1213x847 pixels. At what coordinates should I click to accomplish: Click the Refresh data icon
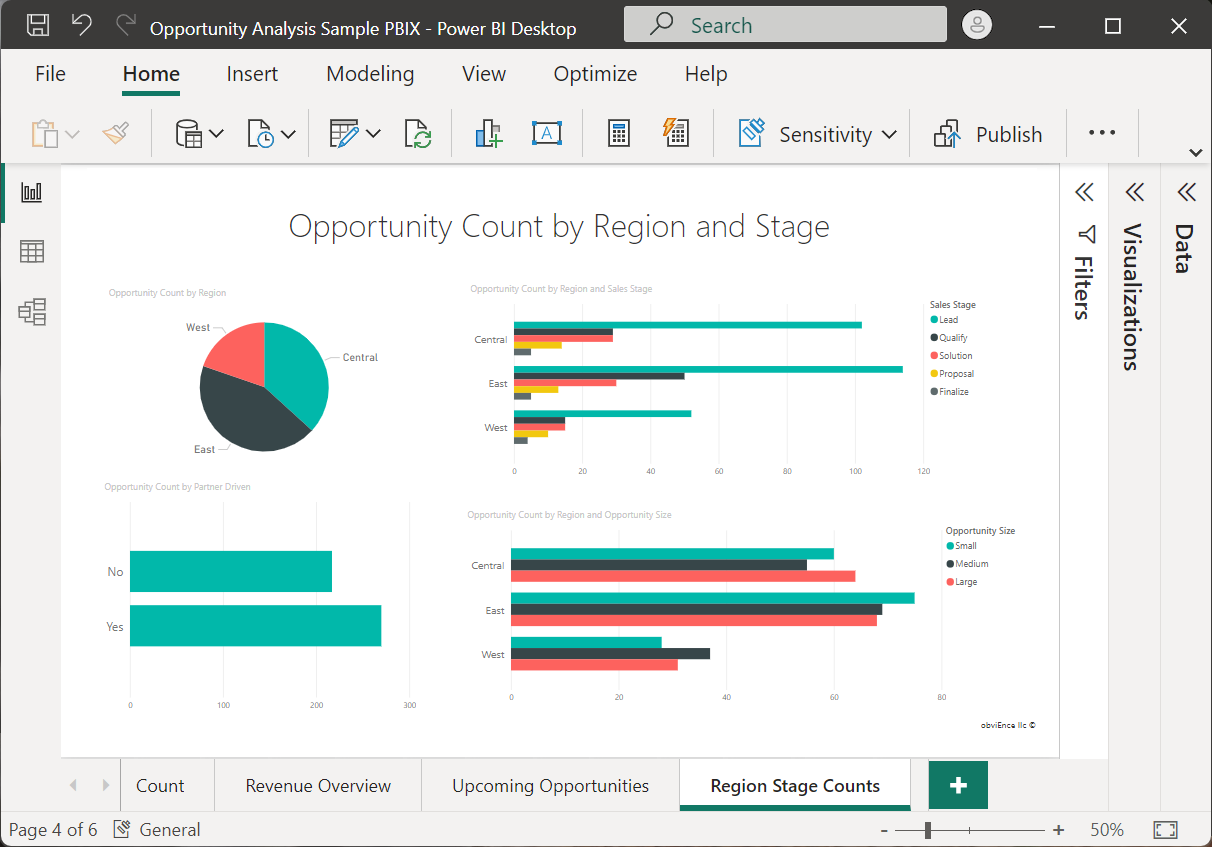click(x=418, y=134)
